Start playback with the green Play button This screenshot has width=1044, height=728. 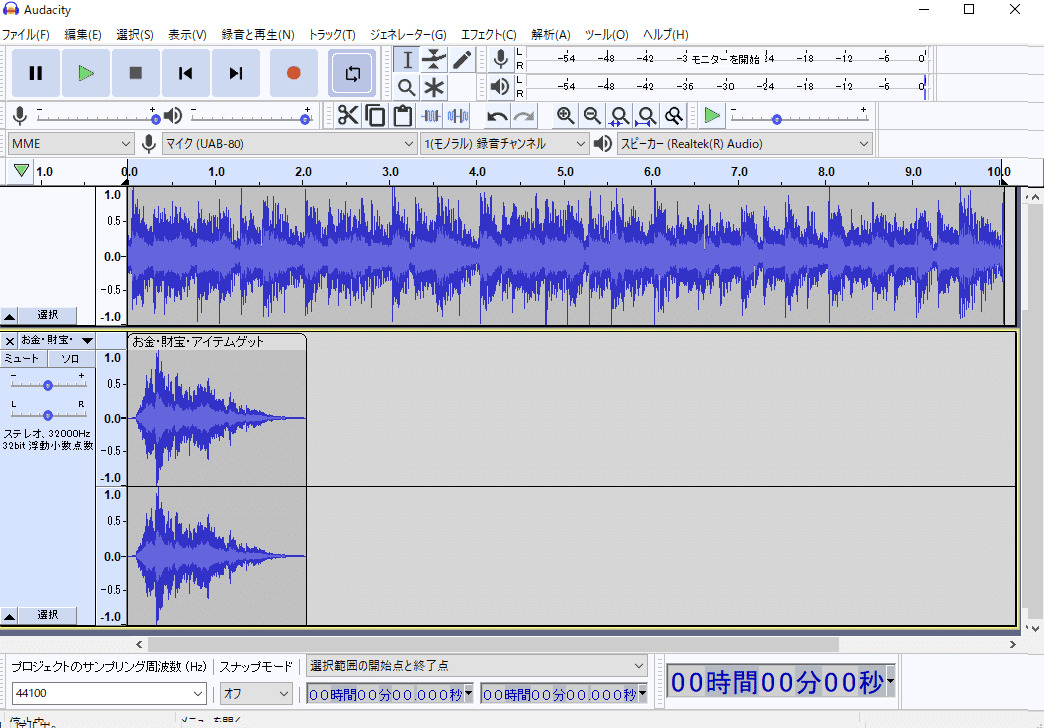86,73
